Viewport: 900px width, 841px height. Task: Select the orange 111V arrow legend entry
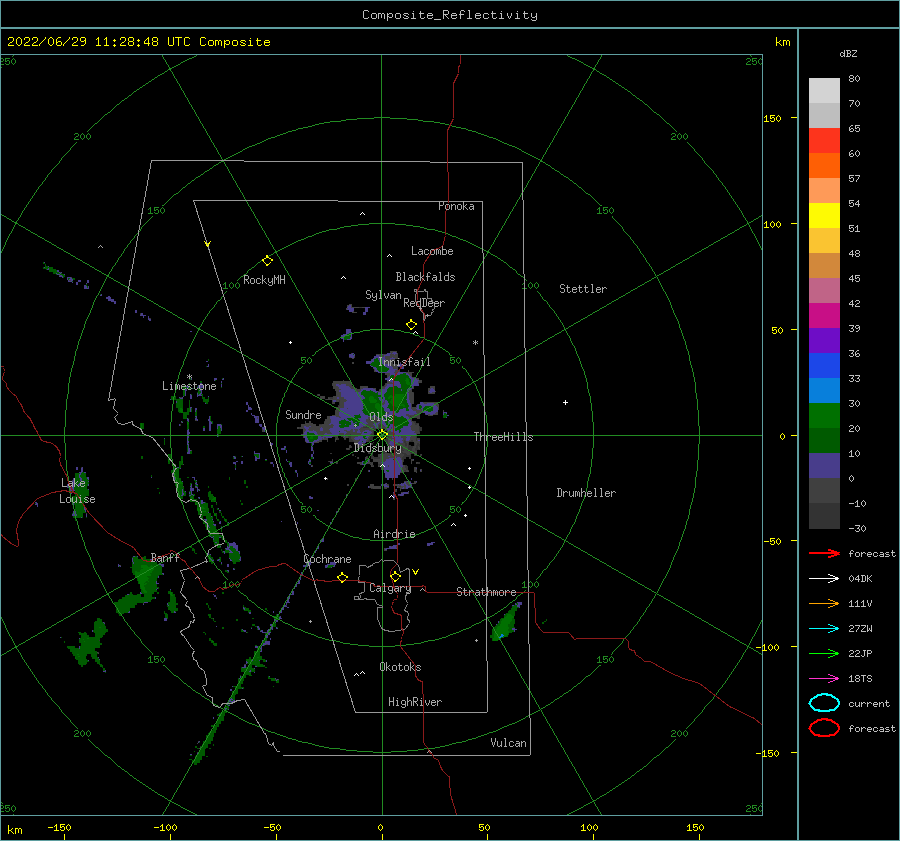(824, 603)
